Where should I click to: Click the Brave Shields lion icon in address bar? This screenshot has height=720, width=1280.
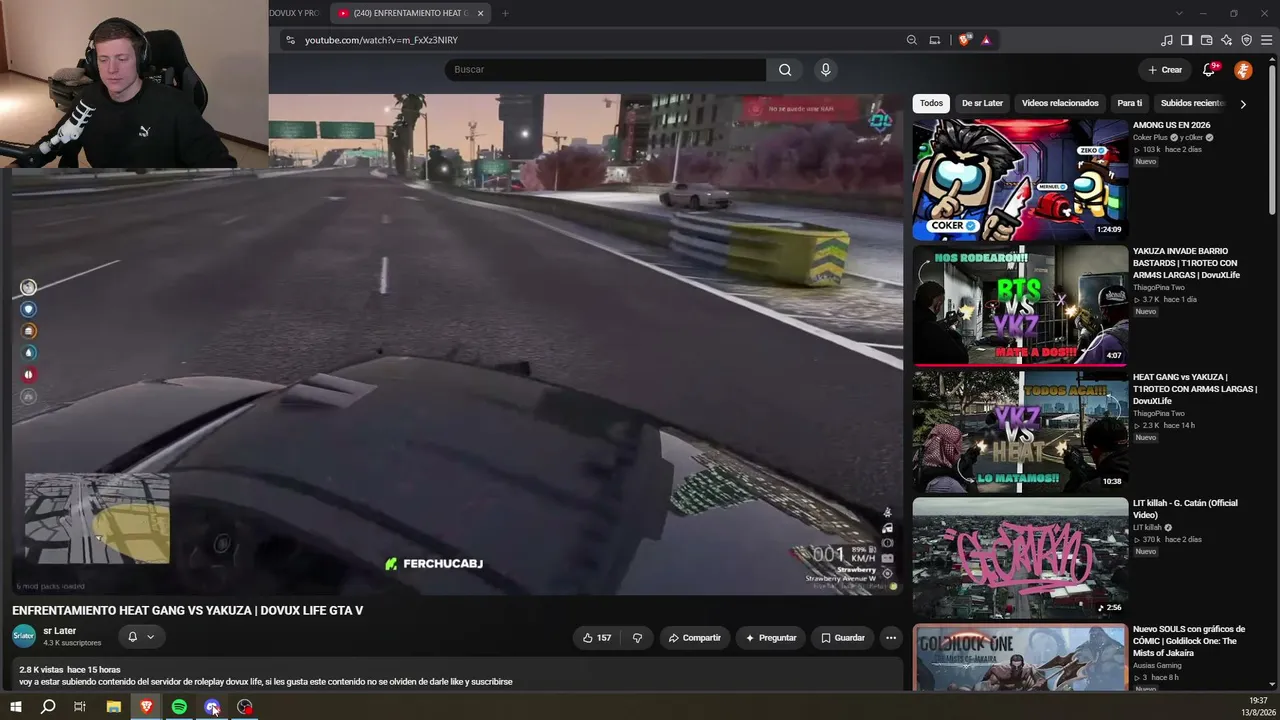964,40
